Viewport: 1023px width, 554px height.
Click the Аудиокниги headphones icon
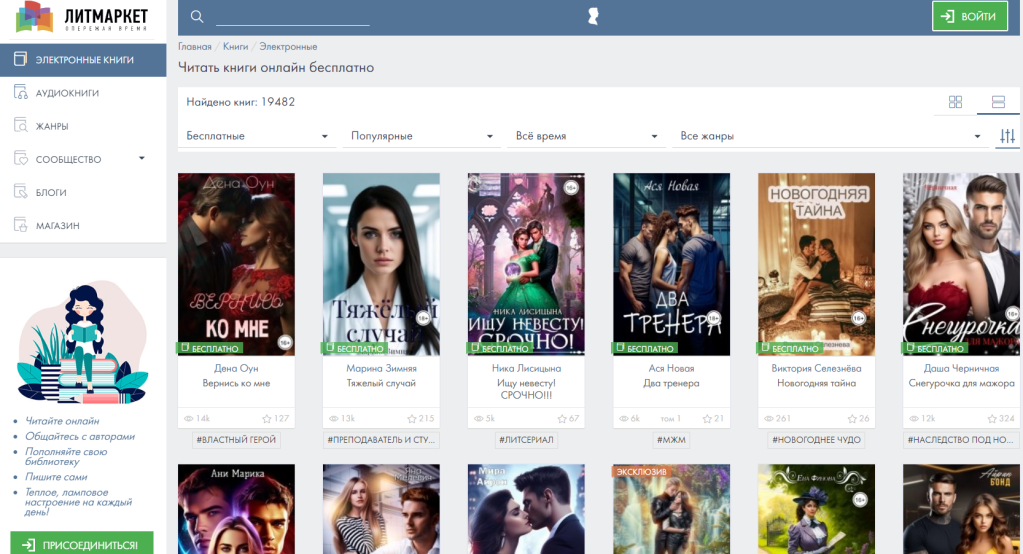20,93
